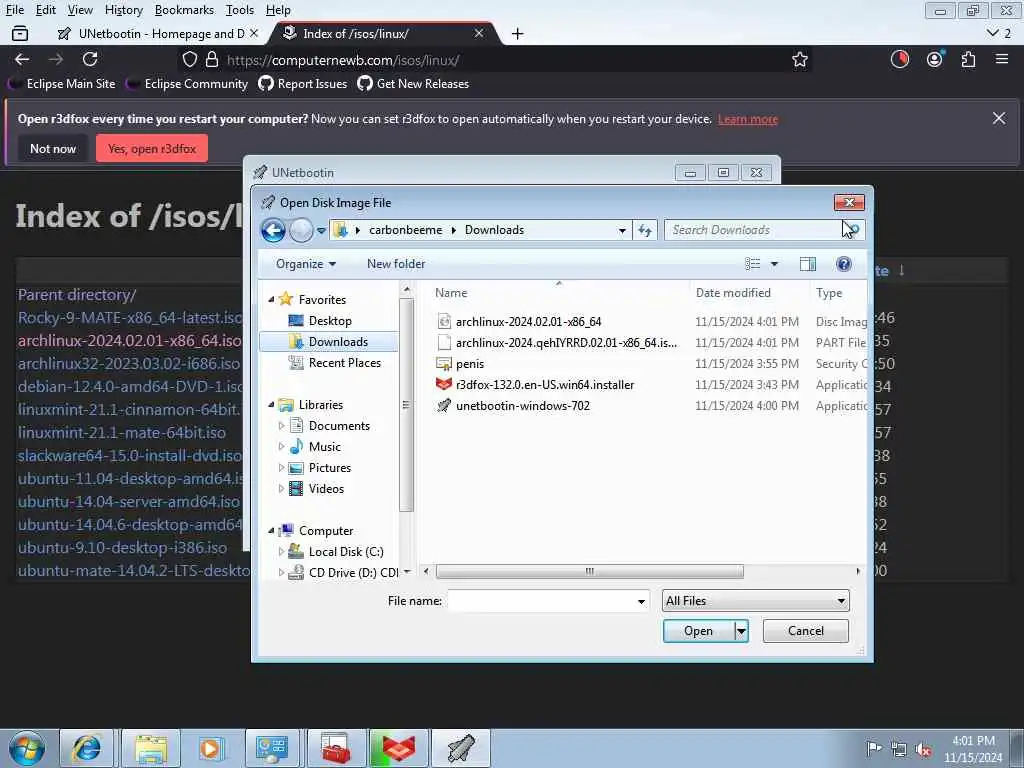Click the padlock site security icon
This screenshot has height=768, width=1024.
coord(212,60)
